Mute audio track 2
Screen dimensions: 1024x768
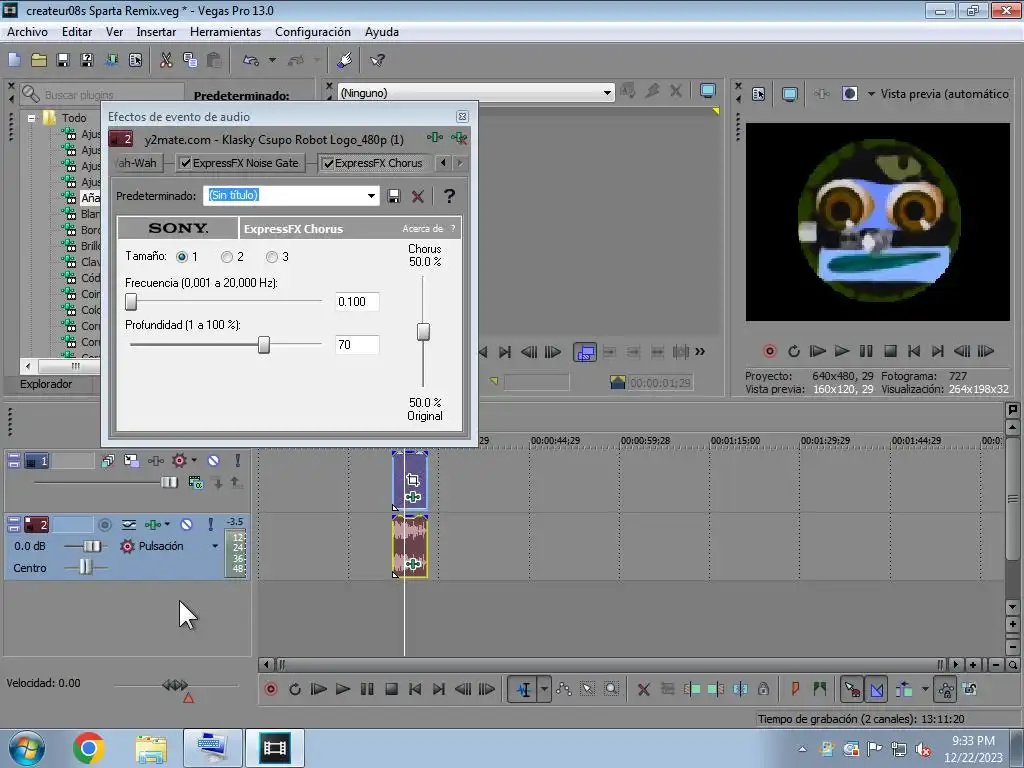click(186, 524)
